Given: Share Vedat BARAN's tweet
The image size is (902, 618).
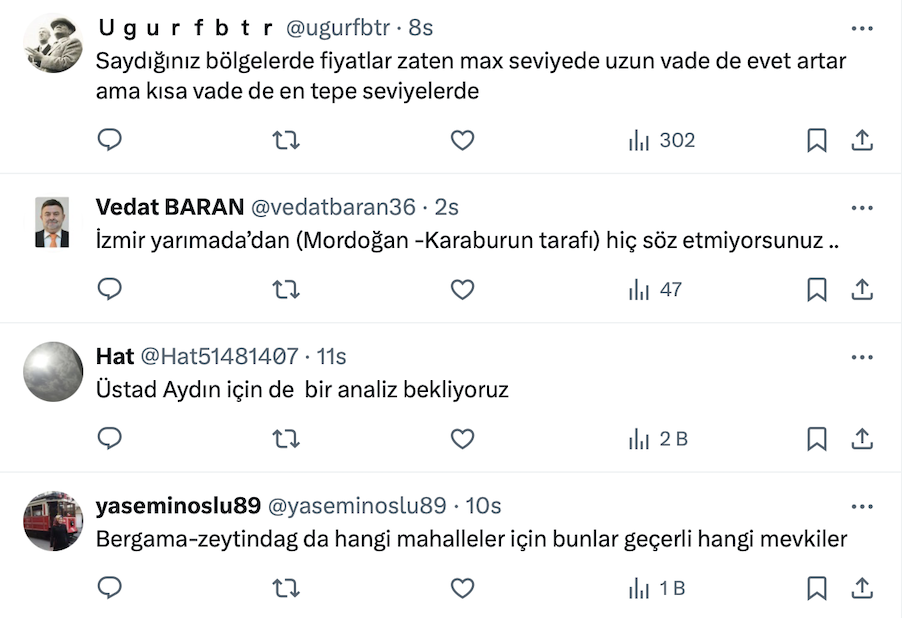Looking at the screenshot, I should tap(862, 290).
